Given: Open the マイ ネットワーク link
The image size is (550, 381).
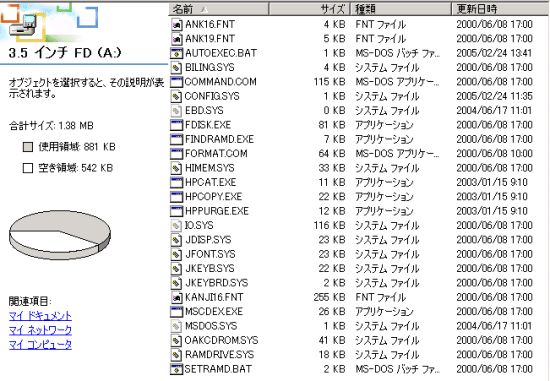Looking at the screenshot, I should [x=40, y=330].
